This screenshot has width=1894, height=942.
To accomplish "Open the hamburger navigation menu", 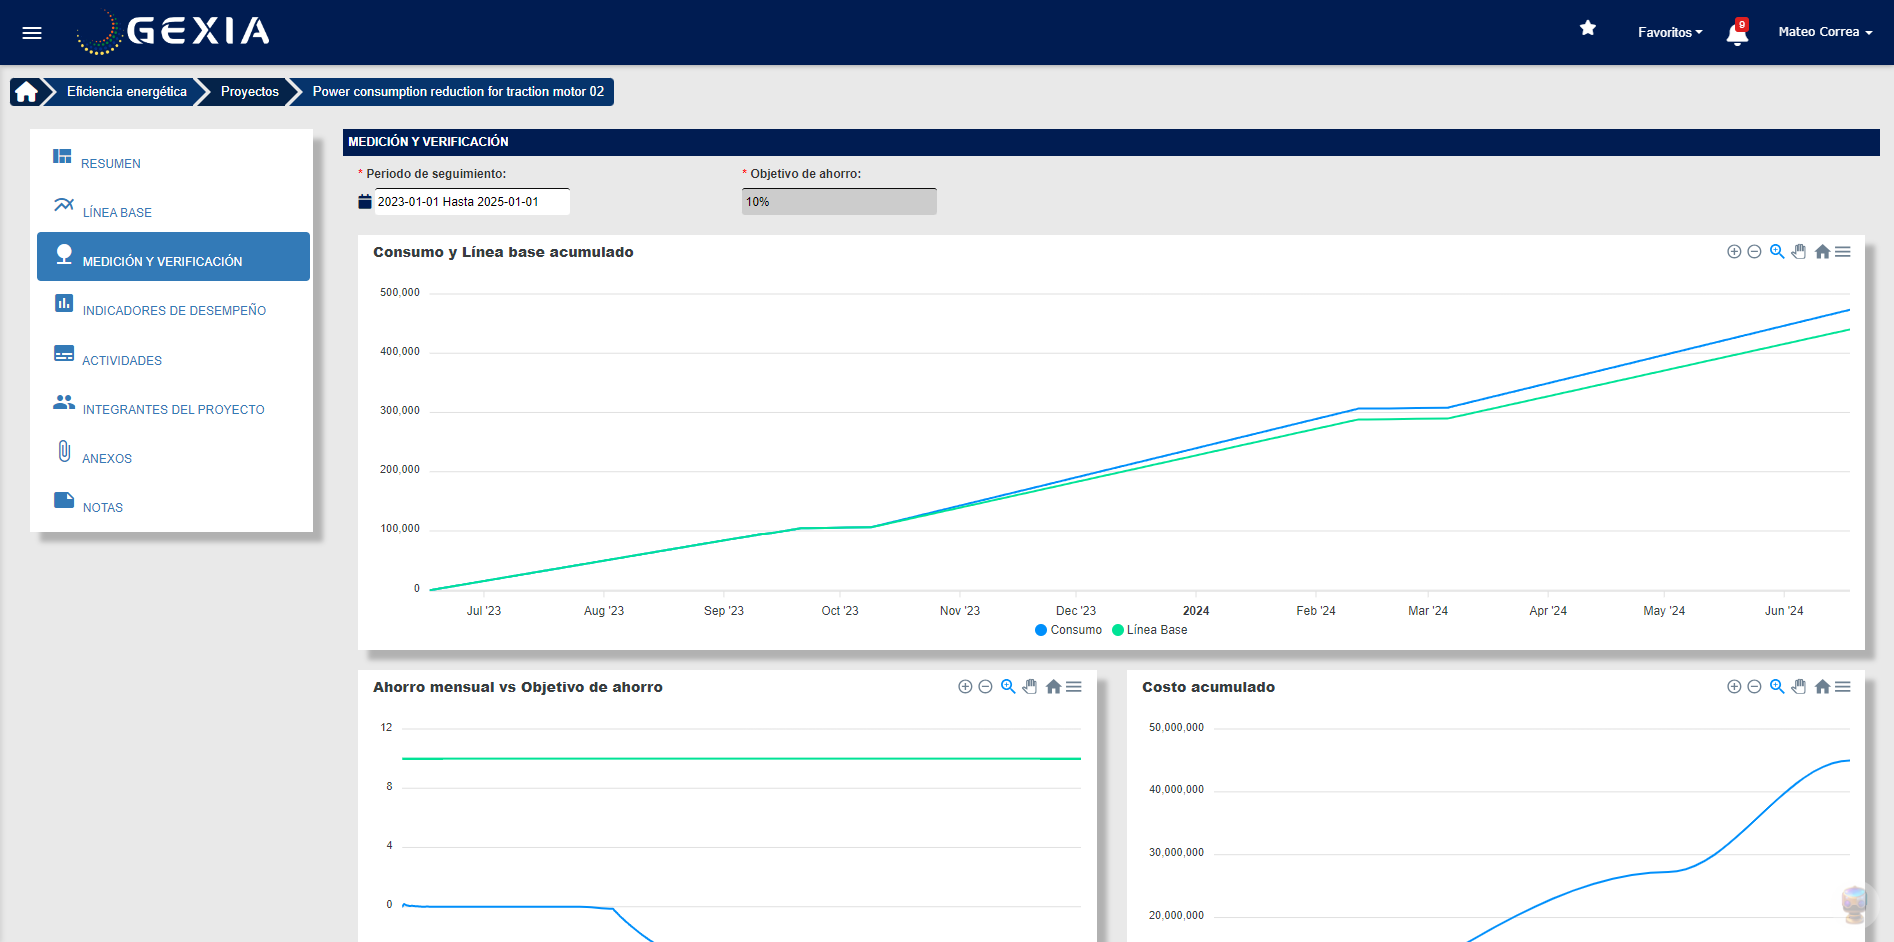I will [32, 33].
